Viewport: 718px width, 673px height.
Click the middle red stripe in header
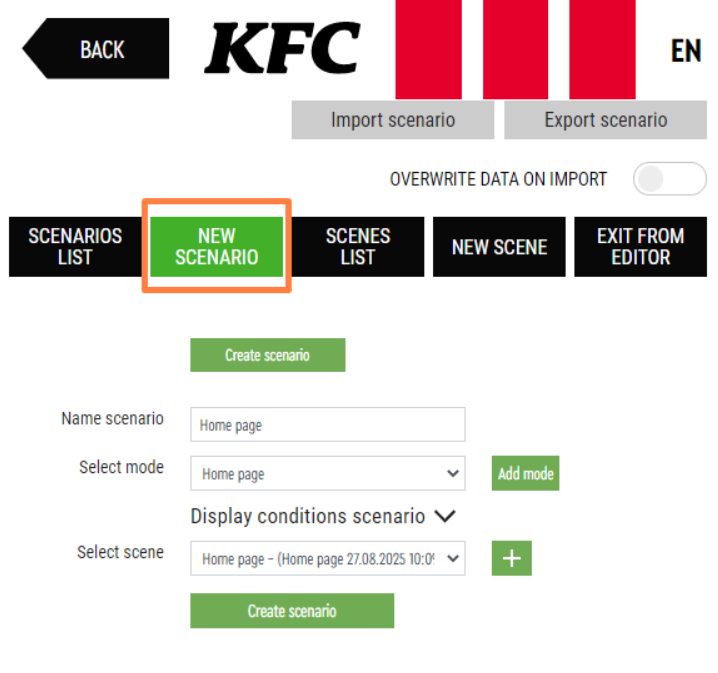click(515, 49)
